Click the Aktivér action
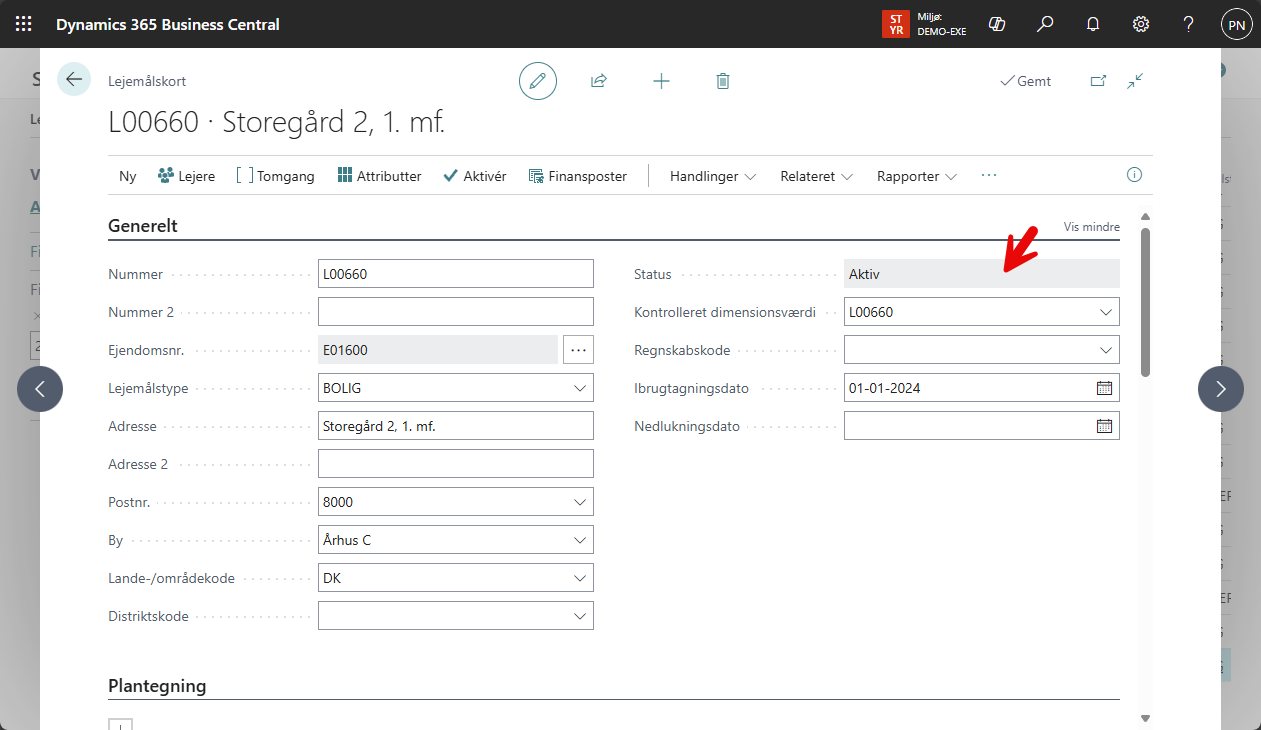Screen dimensions: 1261x730 pos(475,176)
